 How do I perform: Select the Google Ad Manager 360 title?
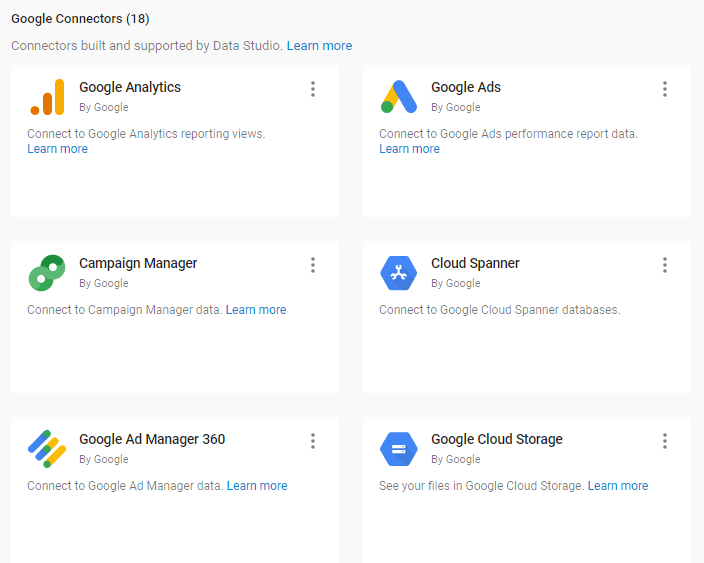(152, 439)
